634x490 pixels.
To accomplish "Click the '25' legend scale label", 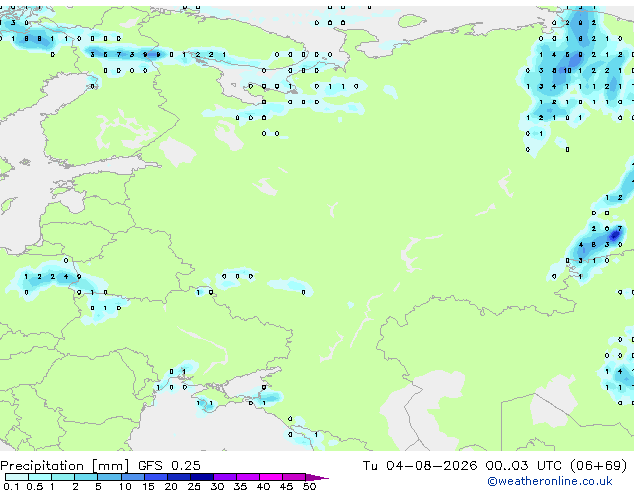I will pyautogui.click(x=194, y=486).
